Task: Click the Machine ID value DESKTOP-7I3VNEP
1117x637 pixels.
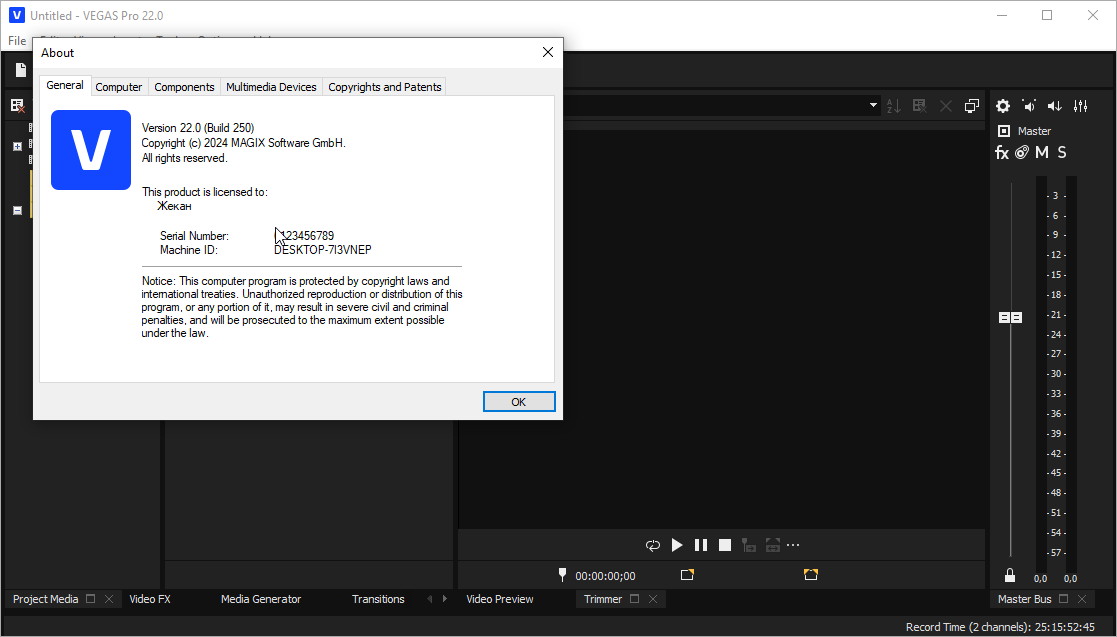Action: pyautogui.click(x=323, y=249)
